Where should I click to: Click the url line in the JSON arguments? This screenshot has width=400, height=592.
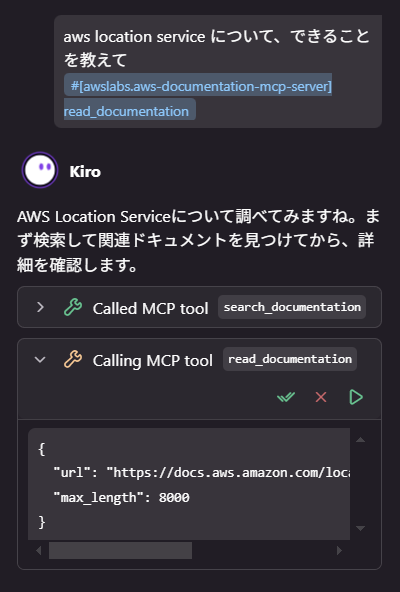pyautogui.click(x=202, y=472)
